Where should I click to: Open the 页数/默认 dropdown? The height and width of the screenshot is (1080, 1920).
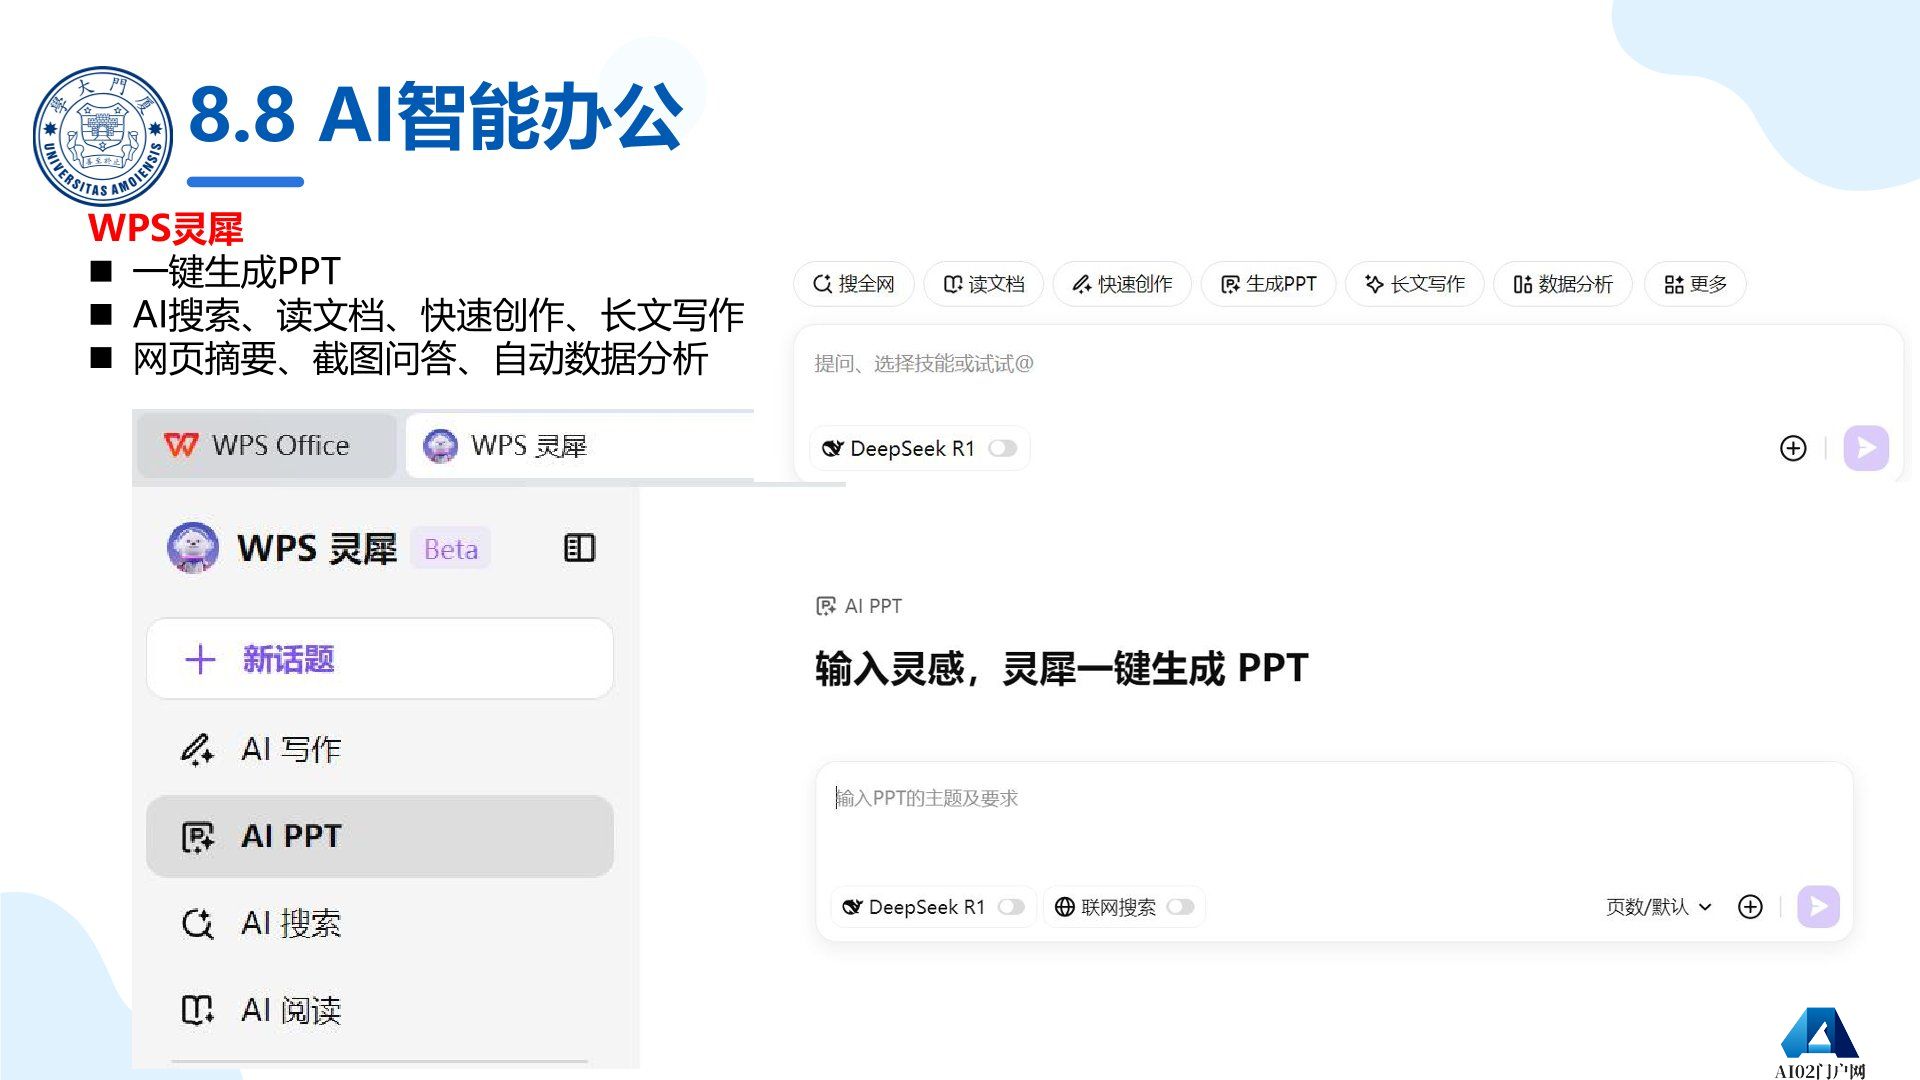[1659, 907]
